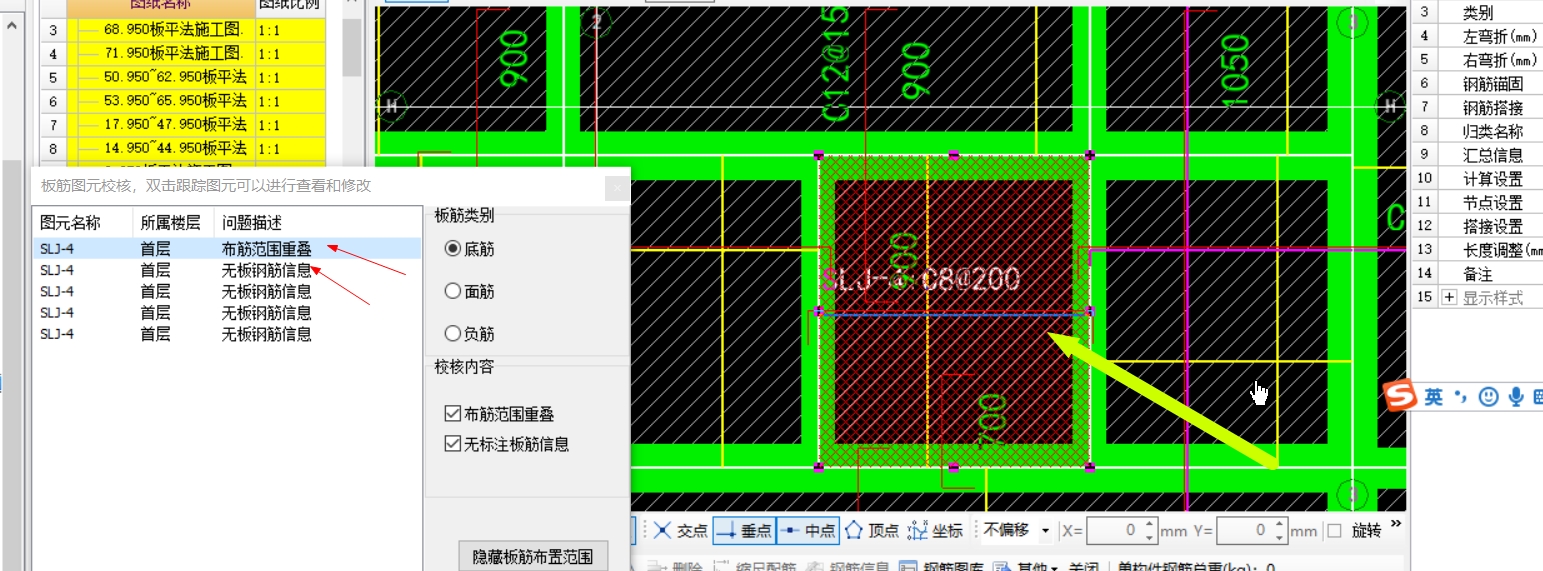
Task: Uncheck the 无标注板筋信息 checkbox
Action: point(452,444)
